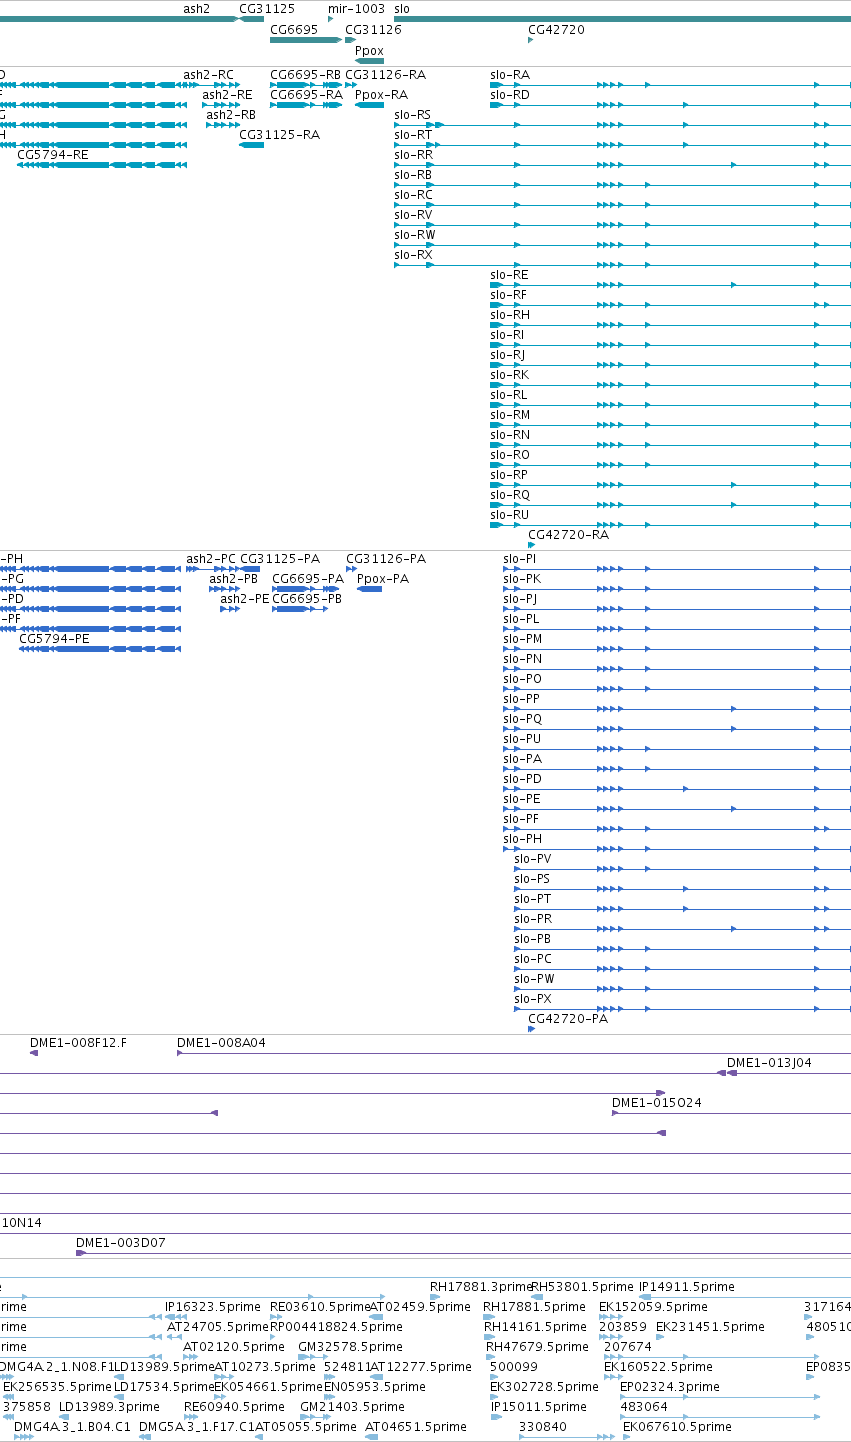This screenshot has height=1442, width=851.
Task: Click transcript slo-RT
Action: tap(413, 135)
